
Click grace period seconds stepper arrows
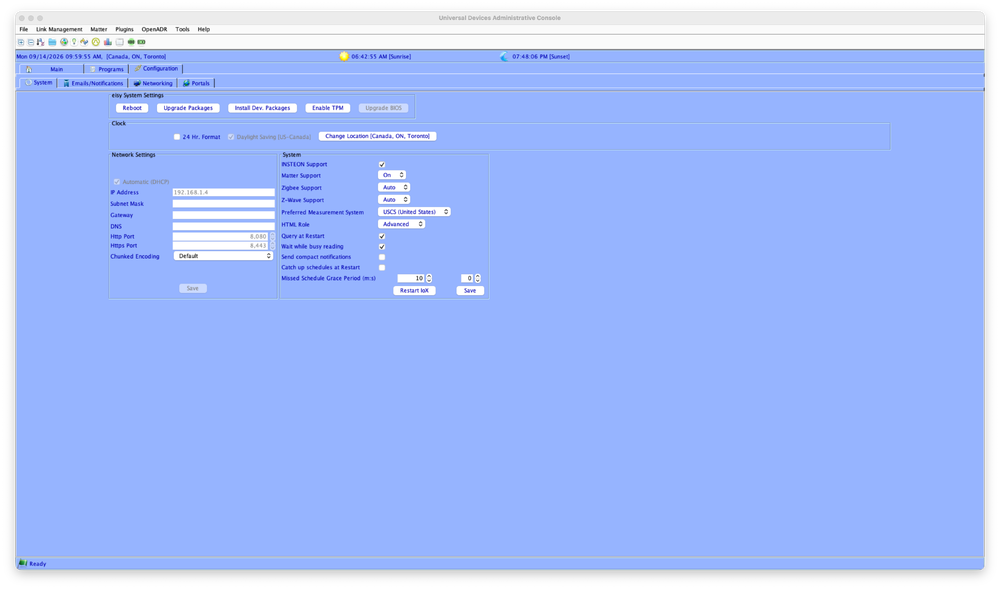(x=478, y=278)
